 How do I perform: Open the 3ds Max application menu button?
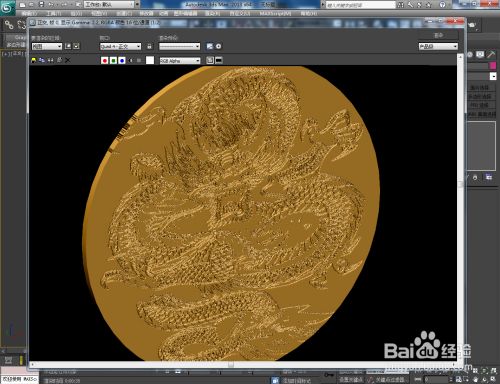pos(7,7)
